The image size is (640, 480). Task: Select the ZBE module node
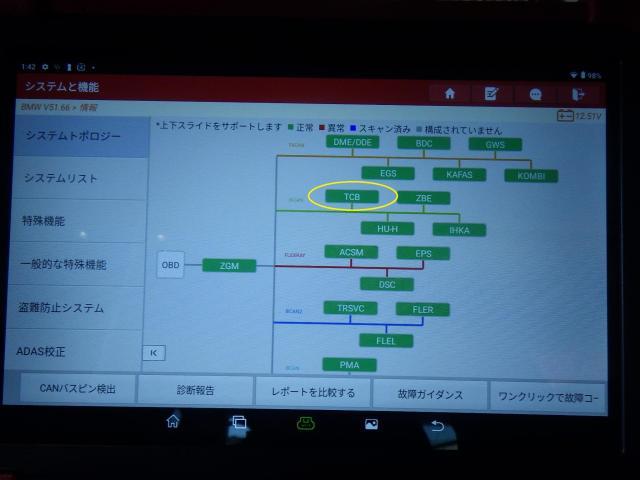(x=424, y=198)
